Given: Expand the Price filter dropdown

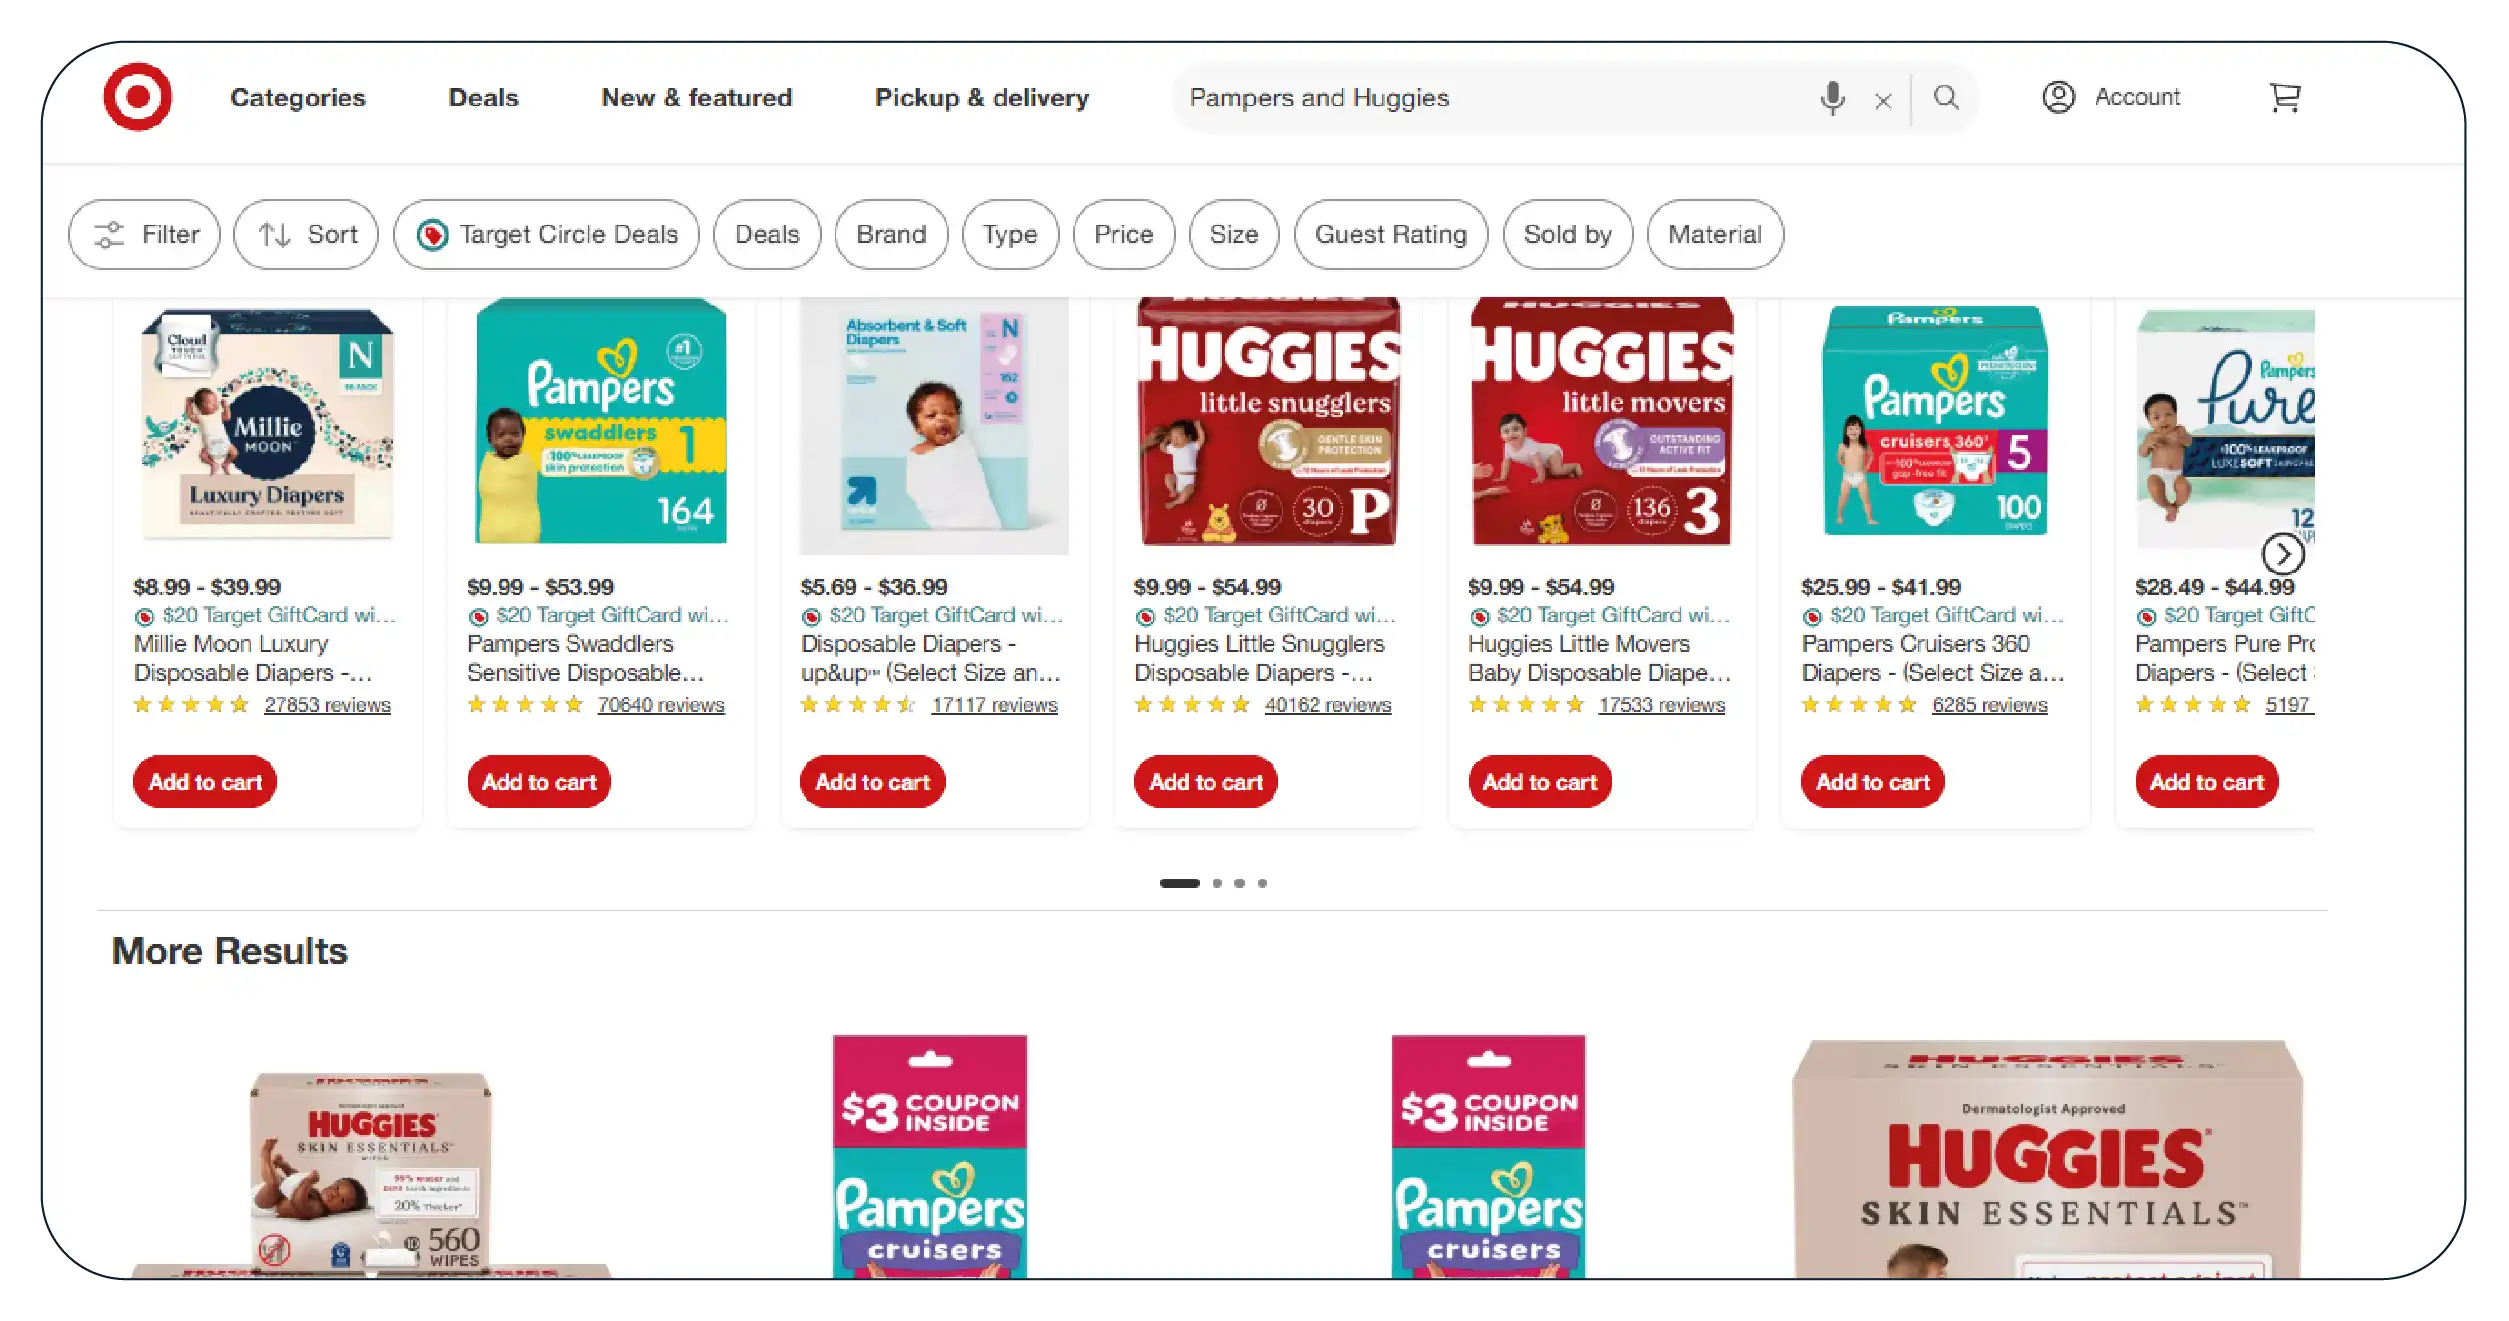Looking at the screenshot, I should [x=1123, y=235].
